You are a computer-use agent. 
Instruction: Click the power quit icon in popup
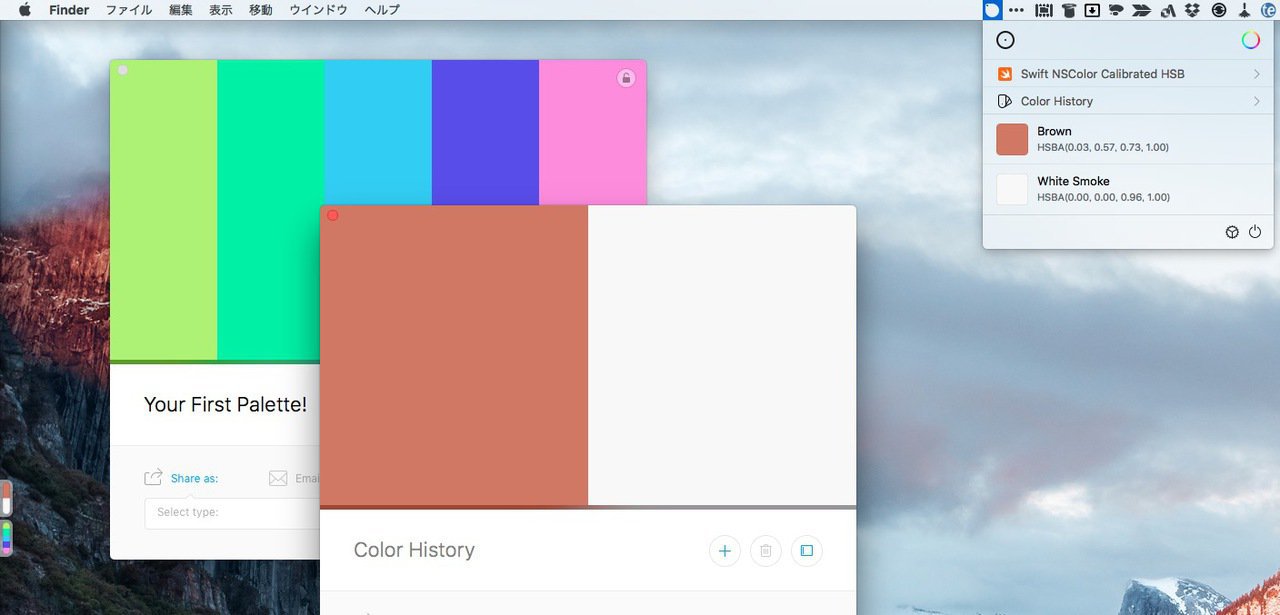pos(1255,232)
